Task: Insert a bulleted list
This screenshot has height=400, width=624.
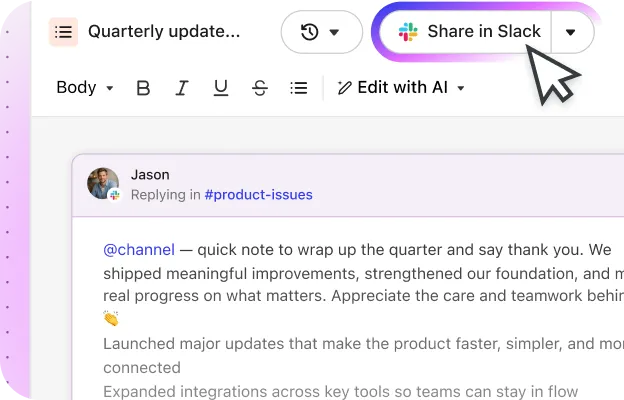Action: point(298,88)
